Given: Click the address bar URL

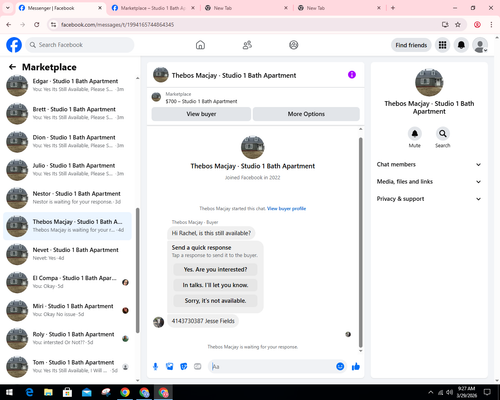Looking at the screenshot, I should pos(117,25).
